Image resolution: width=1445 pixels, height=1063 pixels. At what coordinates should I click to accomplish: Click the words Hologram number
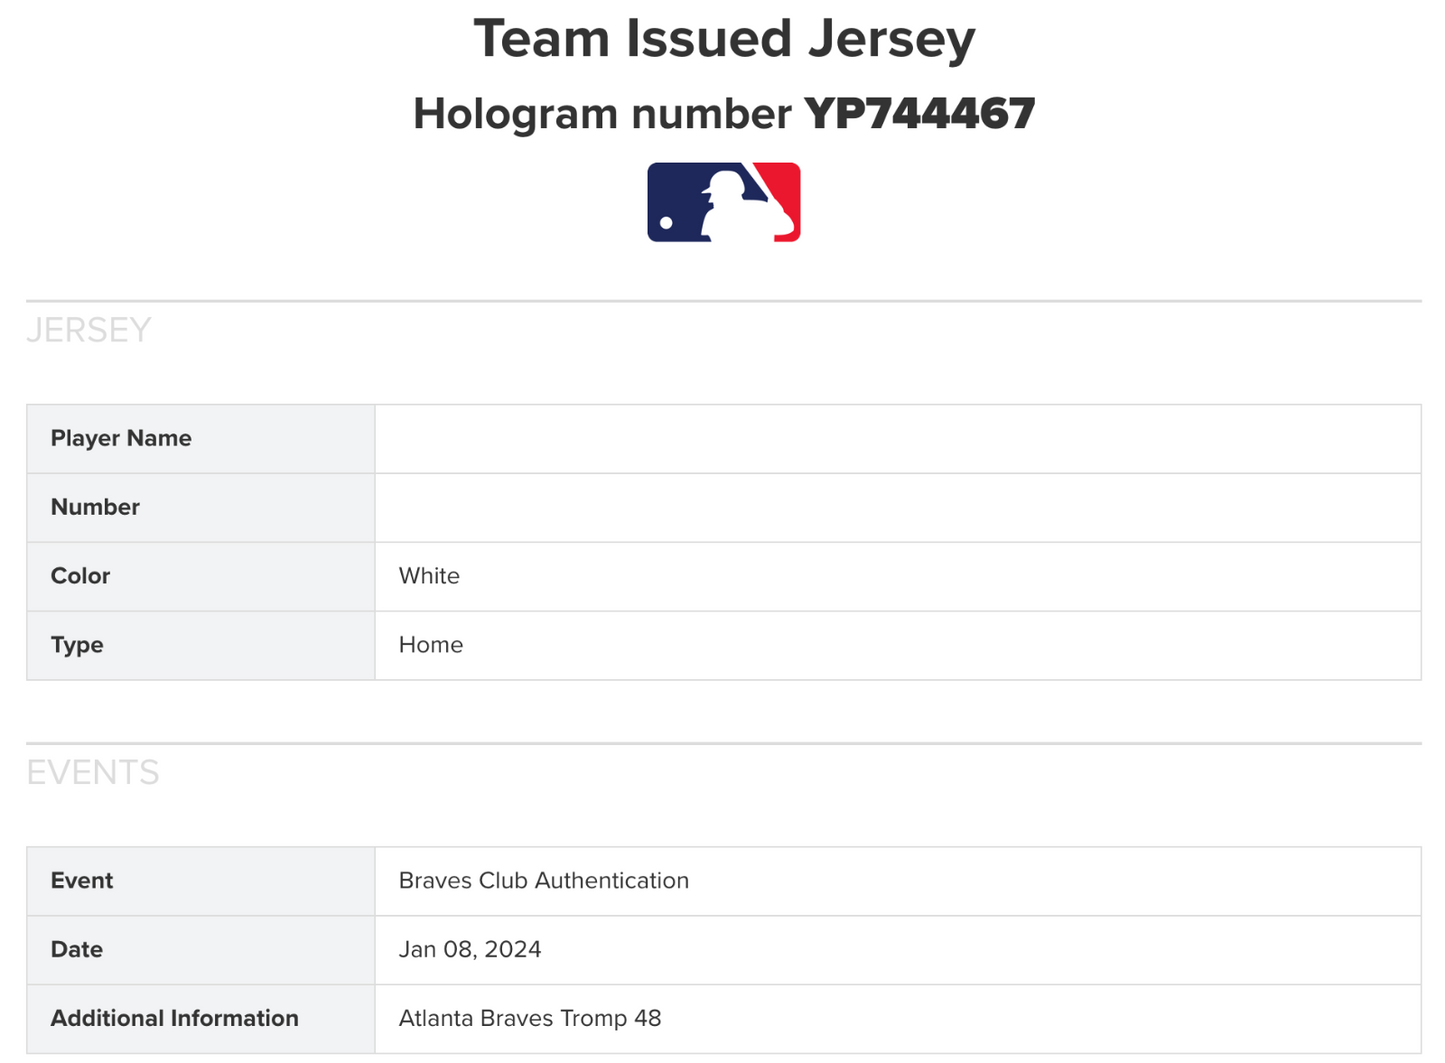point(602,114)
